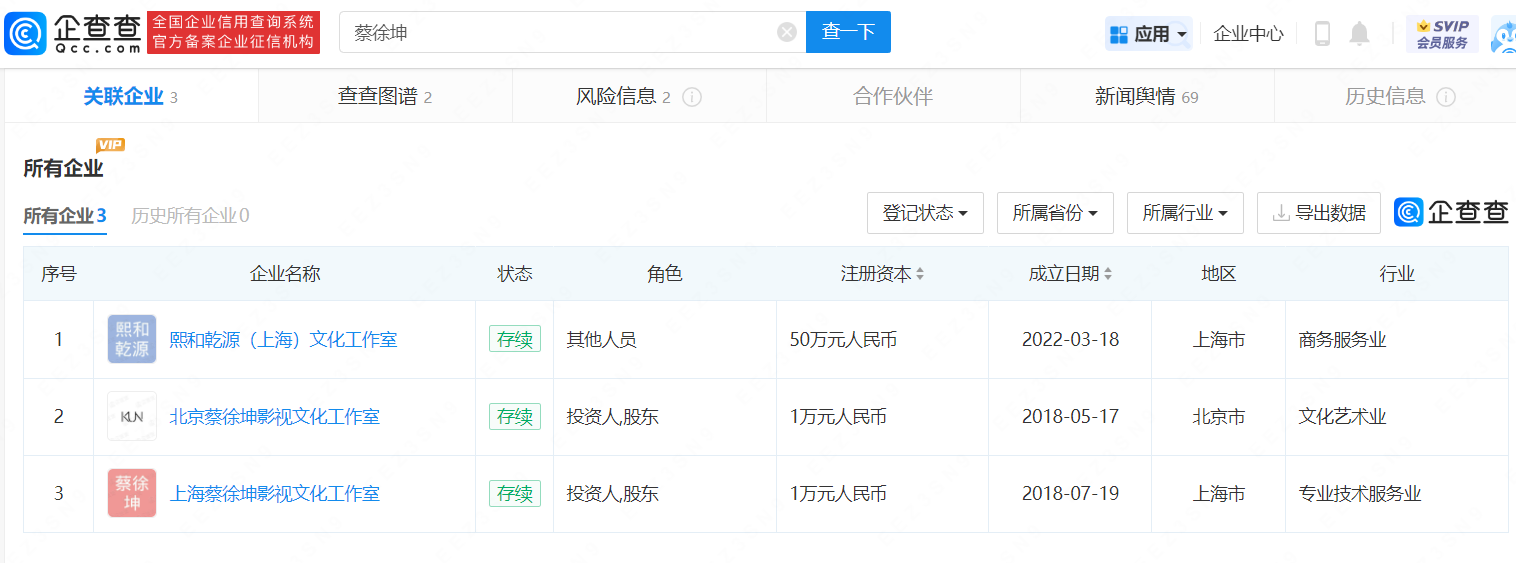1516x563 pixels.
Task: Click the 2018-05-17 date cell
Action: (1070, 417)
